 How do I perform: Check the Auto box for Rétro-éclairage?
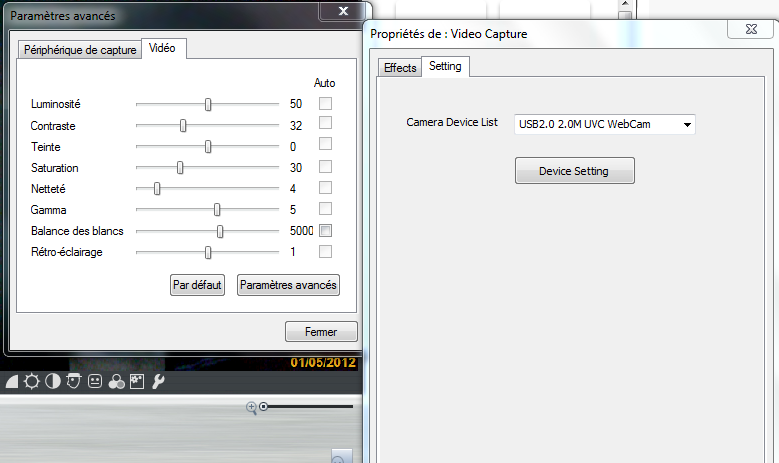[325, 251]
